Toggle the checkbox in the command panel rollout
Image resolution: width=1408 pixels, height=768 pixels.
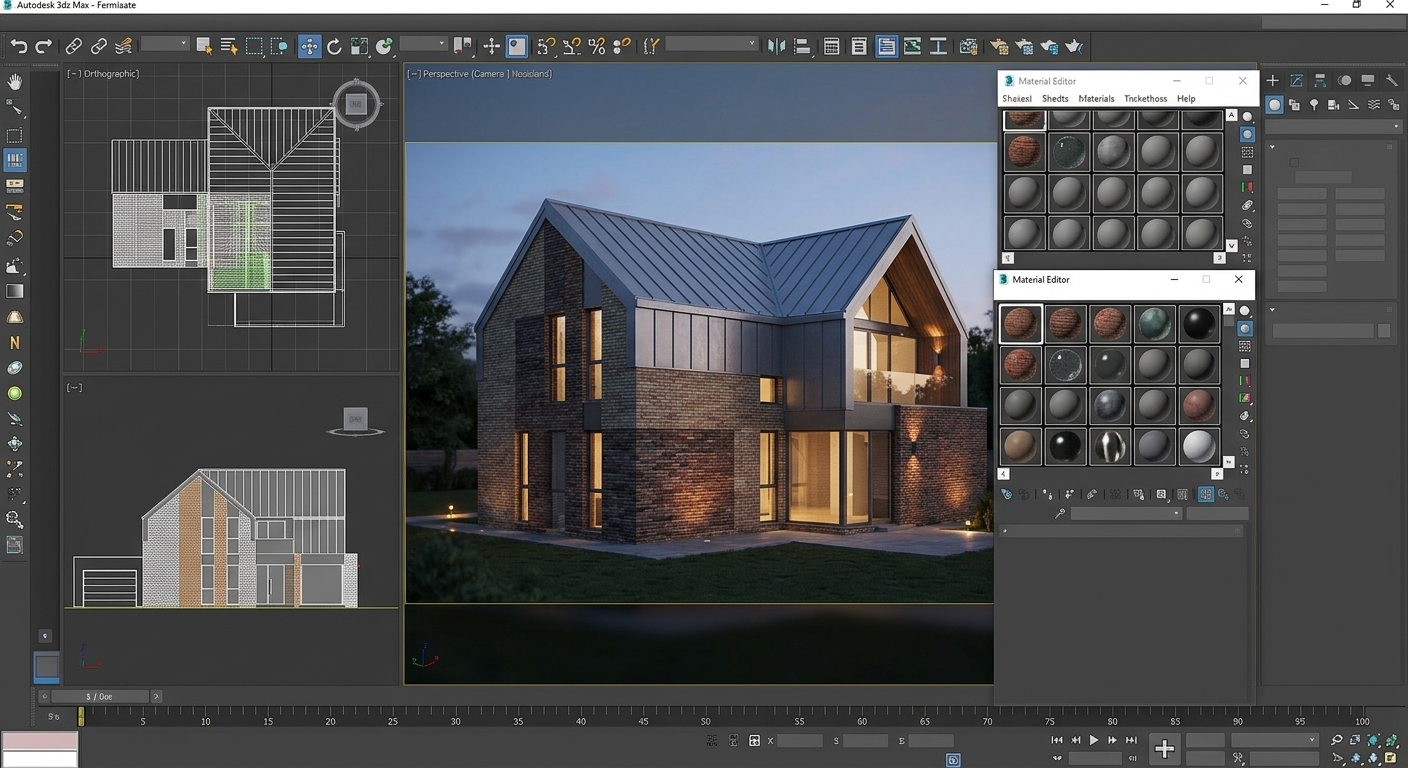[1294, 162]
